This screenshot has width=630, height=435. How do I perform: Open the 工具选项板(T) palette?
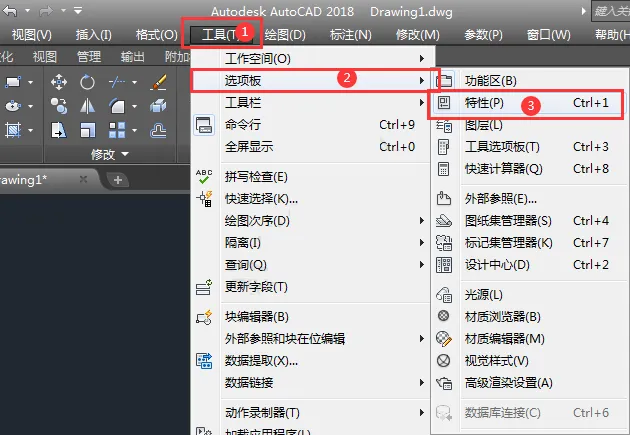[x=529, y=147]
